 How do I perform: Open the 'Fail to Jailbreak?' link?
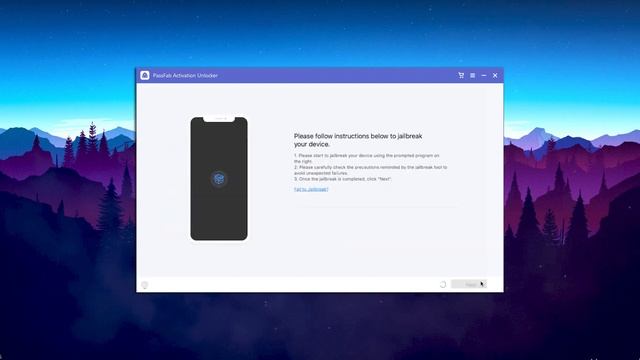pos(311,189)
